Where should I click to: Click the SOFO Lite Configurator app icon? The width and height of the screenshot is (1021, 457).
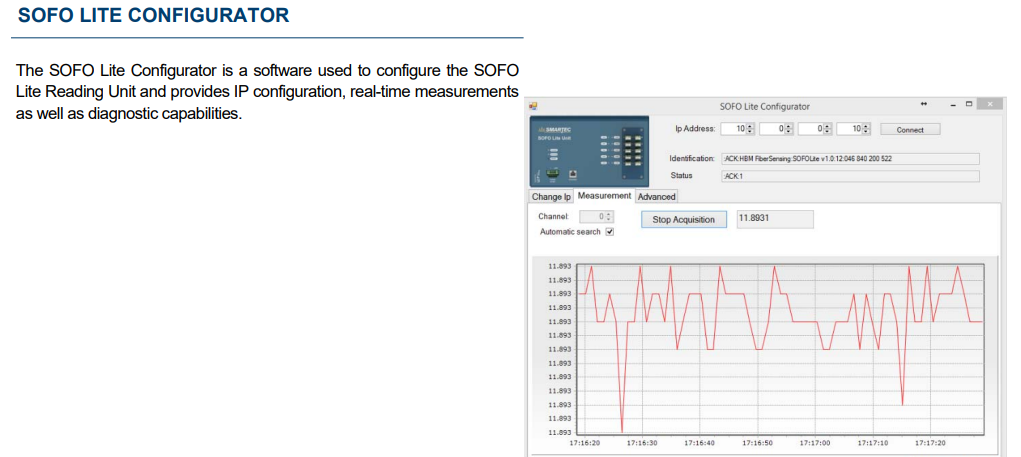(x=533, y=105)
